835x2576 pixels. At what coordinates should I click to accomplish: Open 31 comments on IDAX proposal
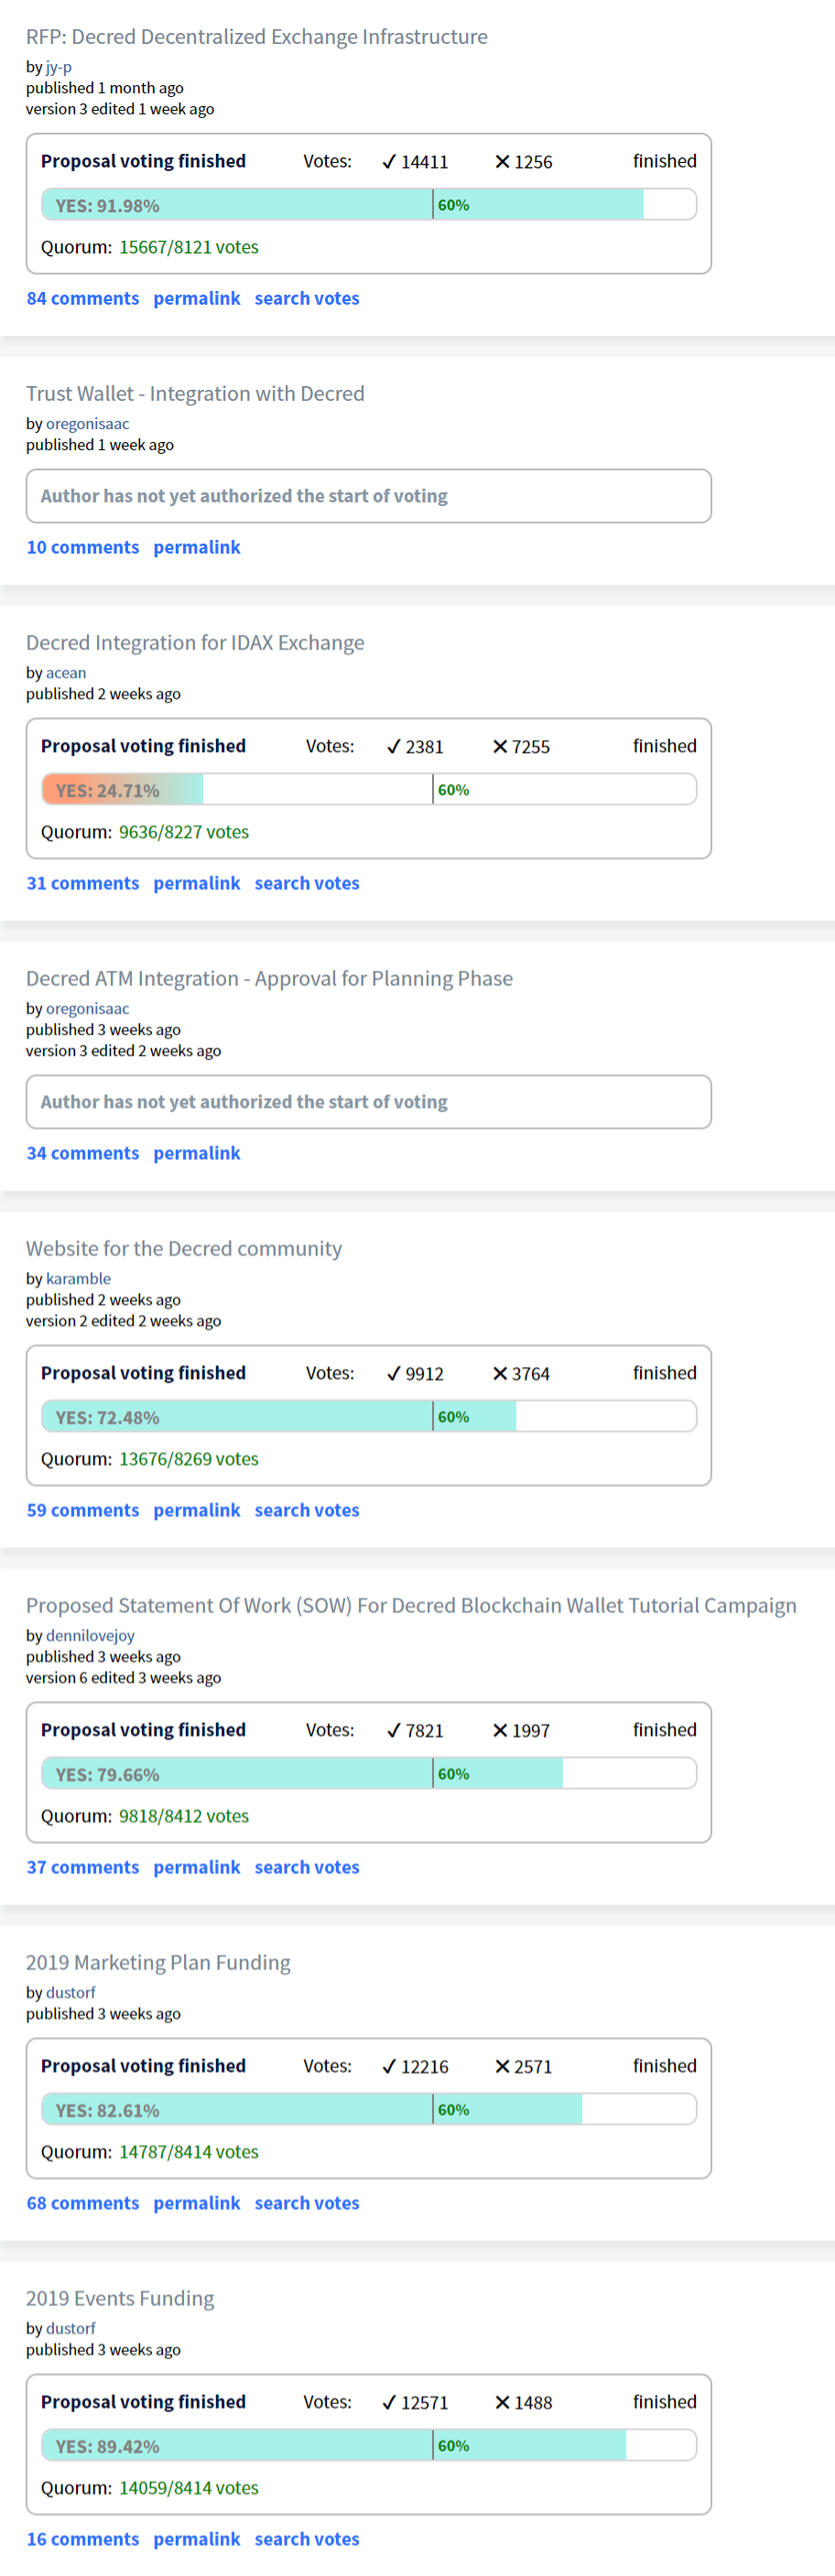point(83,883)
